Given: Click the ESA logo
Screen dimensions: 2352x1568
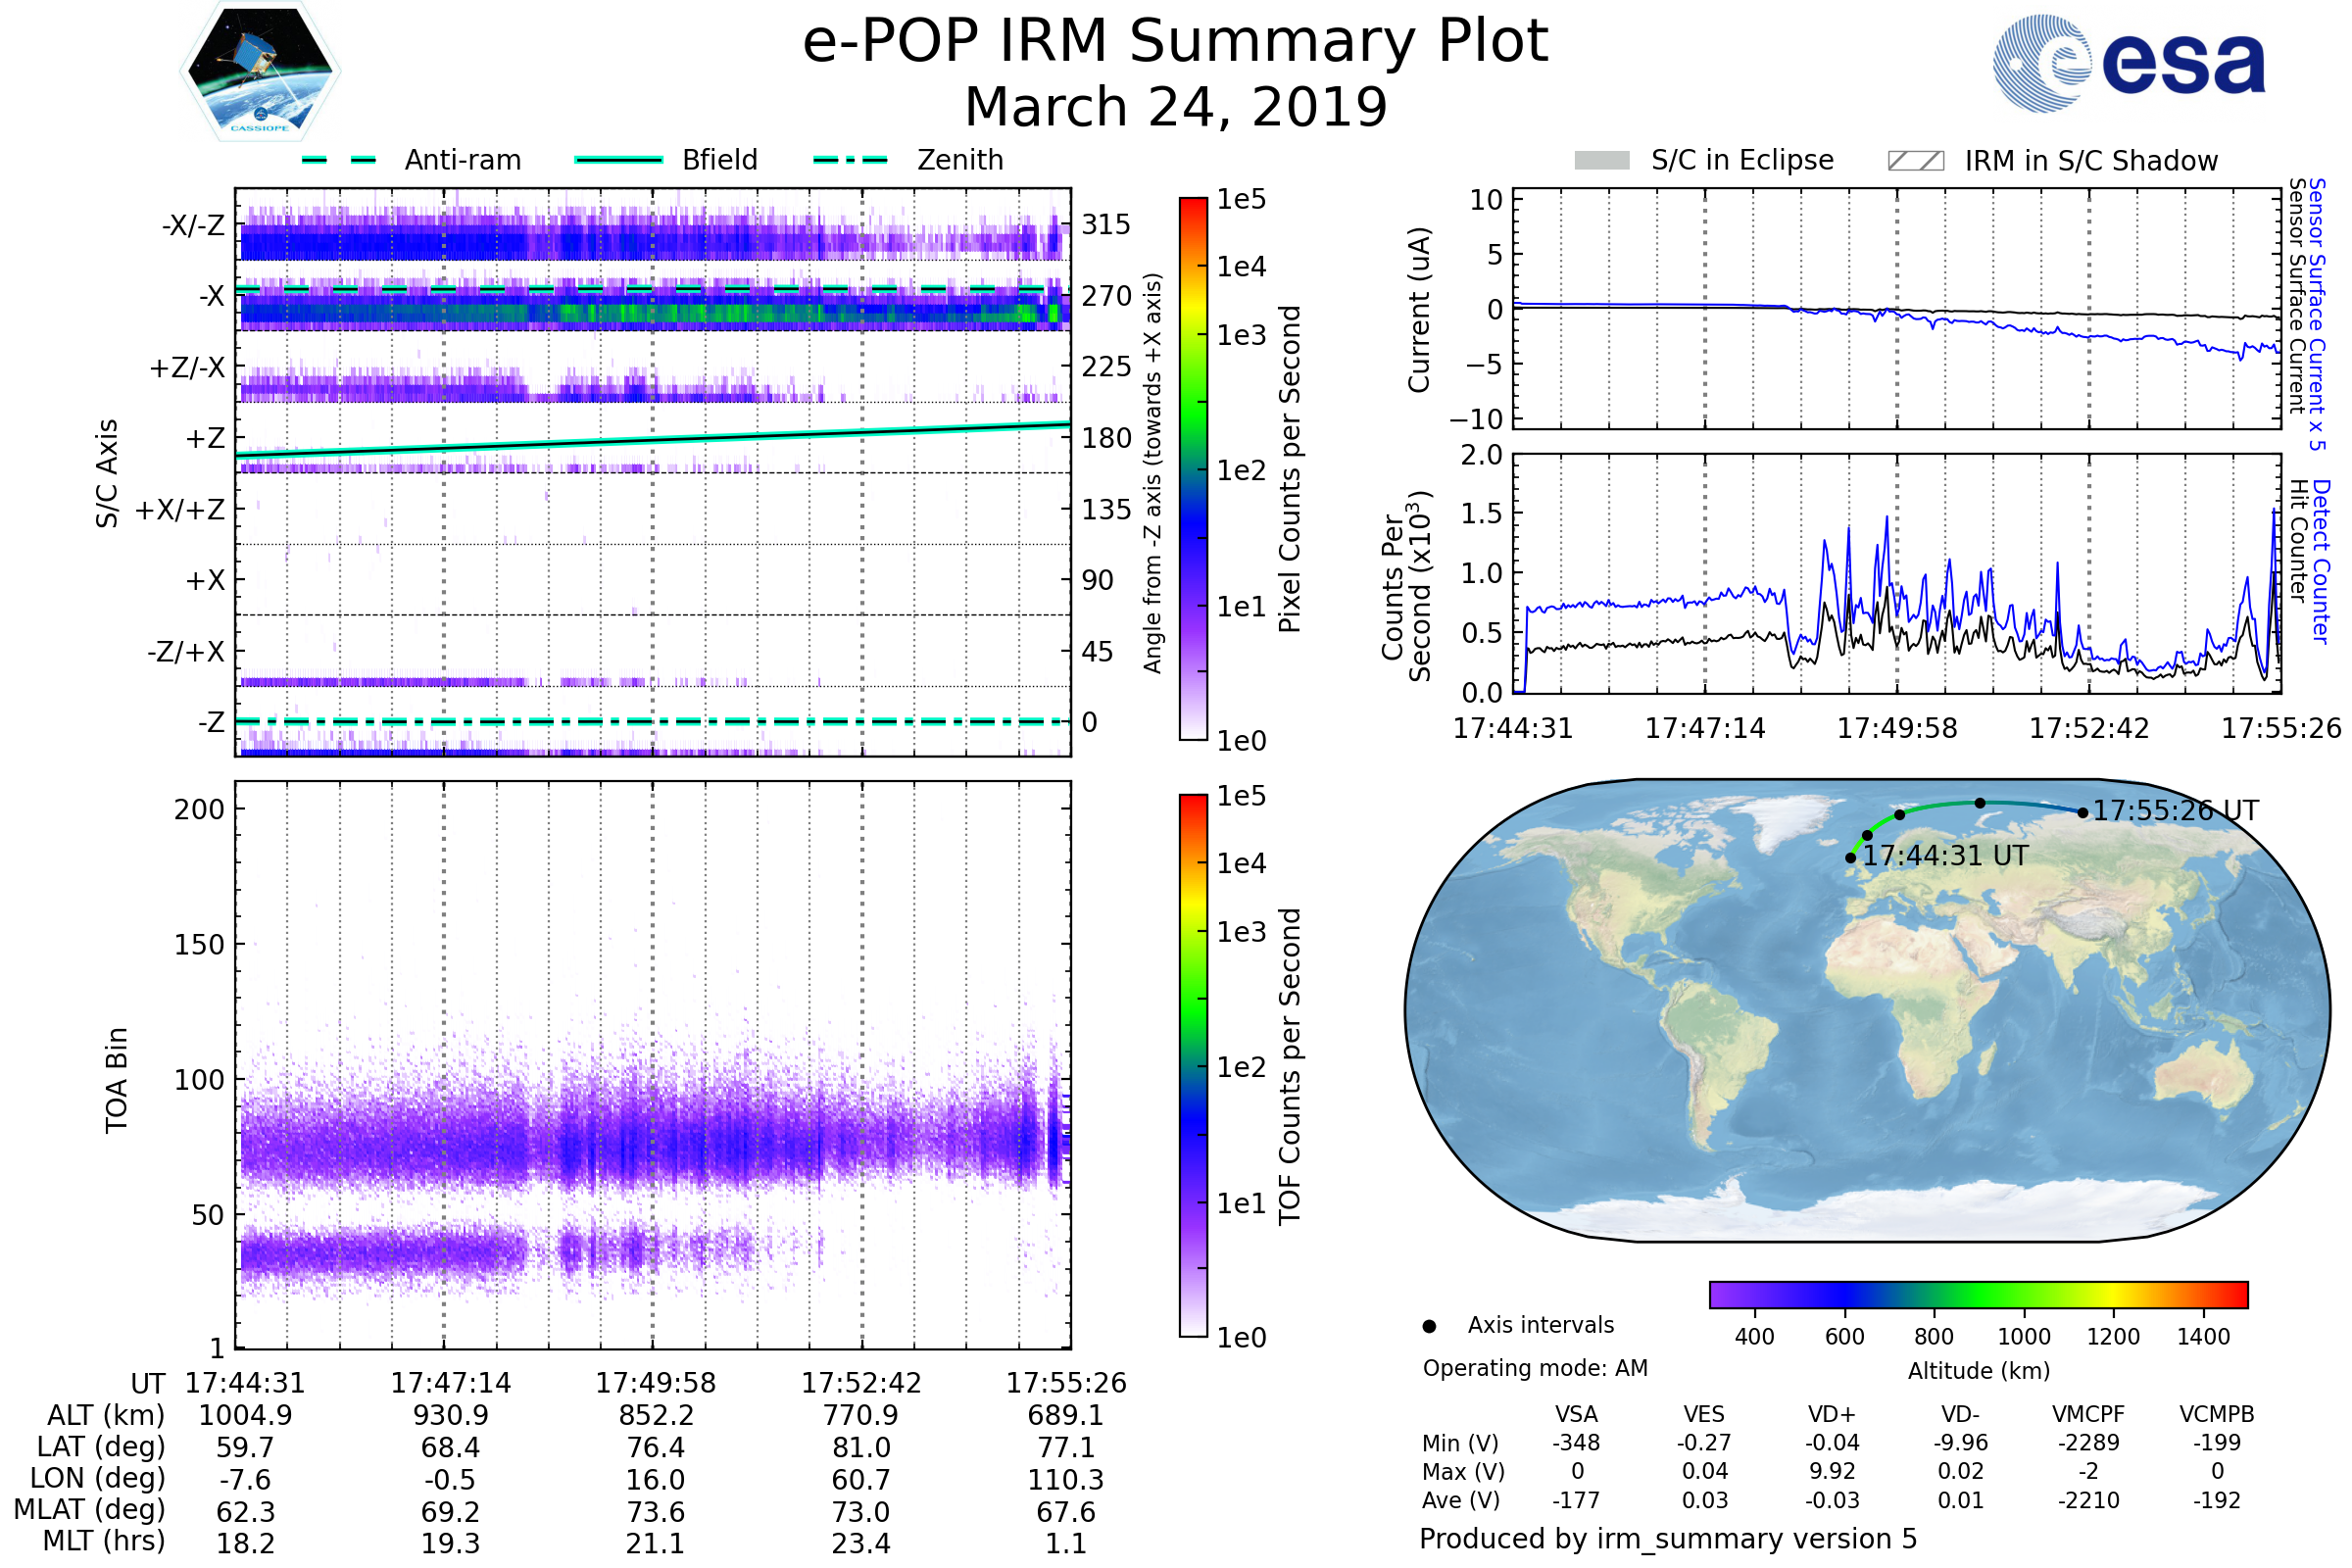Looking at the screenshot, I should [x=2128, y=63].
